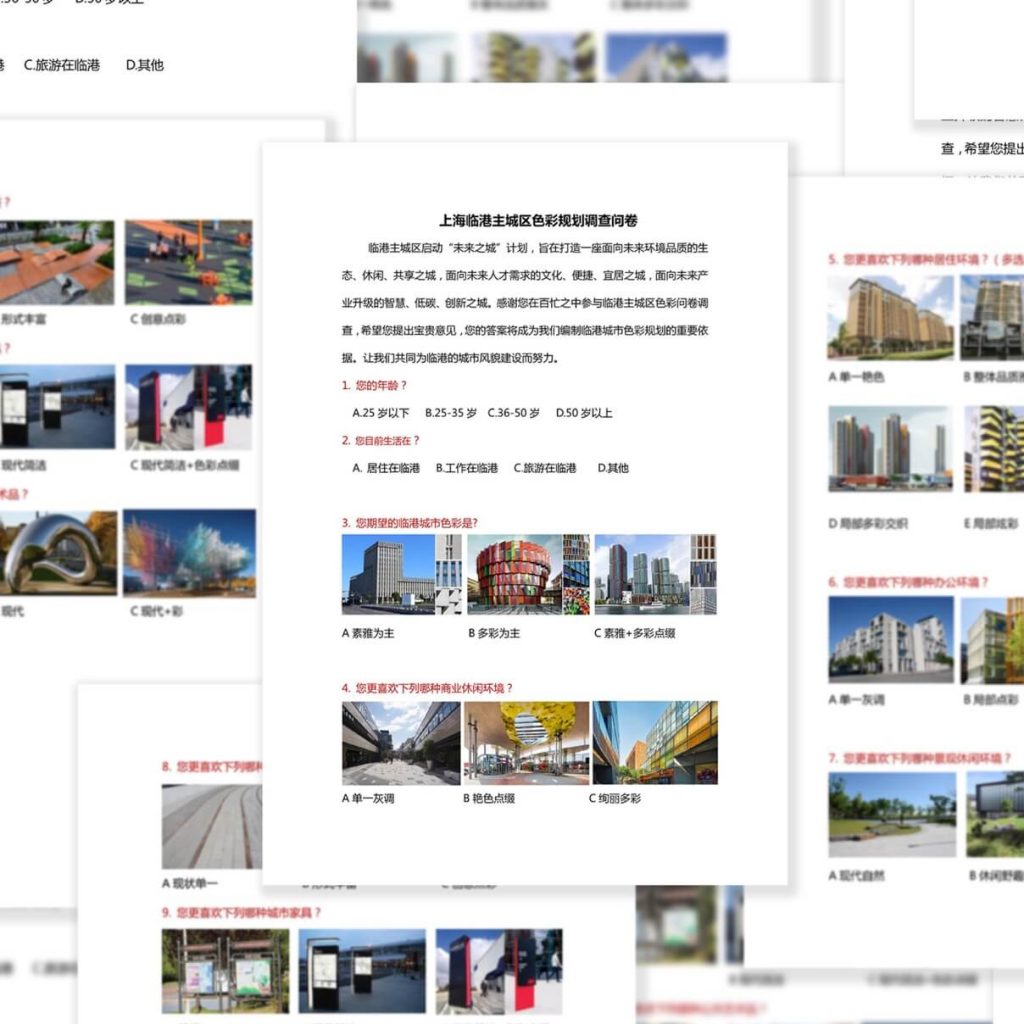
Task: Click caption A 现代自然
Action: click(x=856, y=875)
